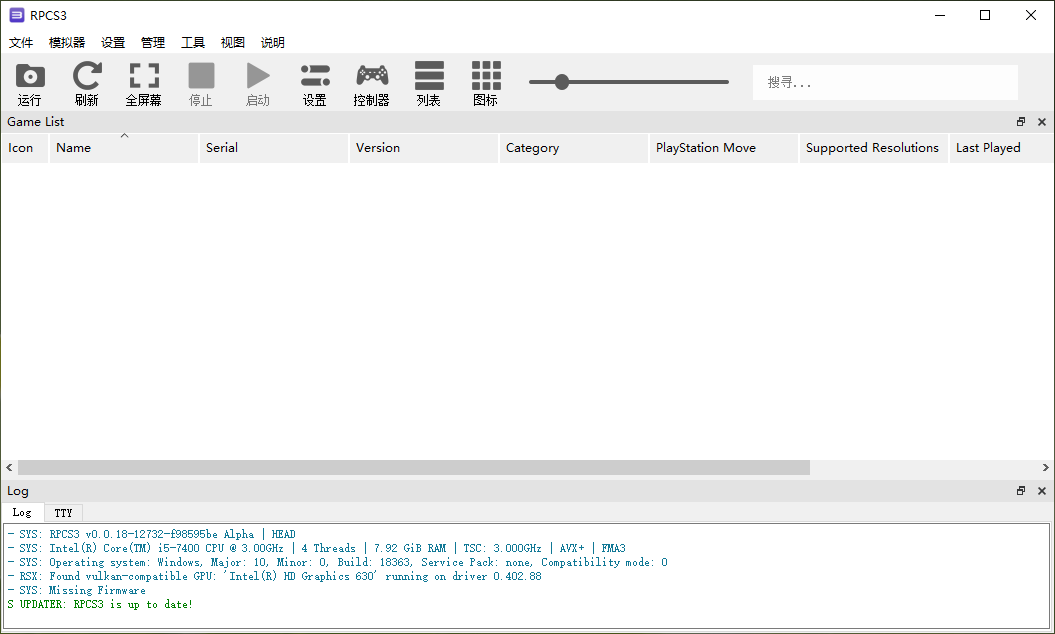Viewport: 1055px width, 634px height.
Task: Click the 运行 (Open) camera icon
Action: [30, 76]
